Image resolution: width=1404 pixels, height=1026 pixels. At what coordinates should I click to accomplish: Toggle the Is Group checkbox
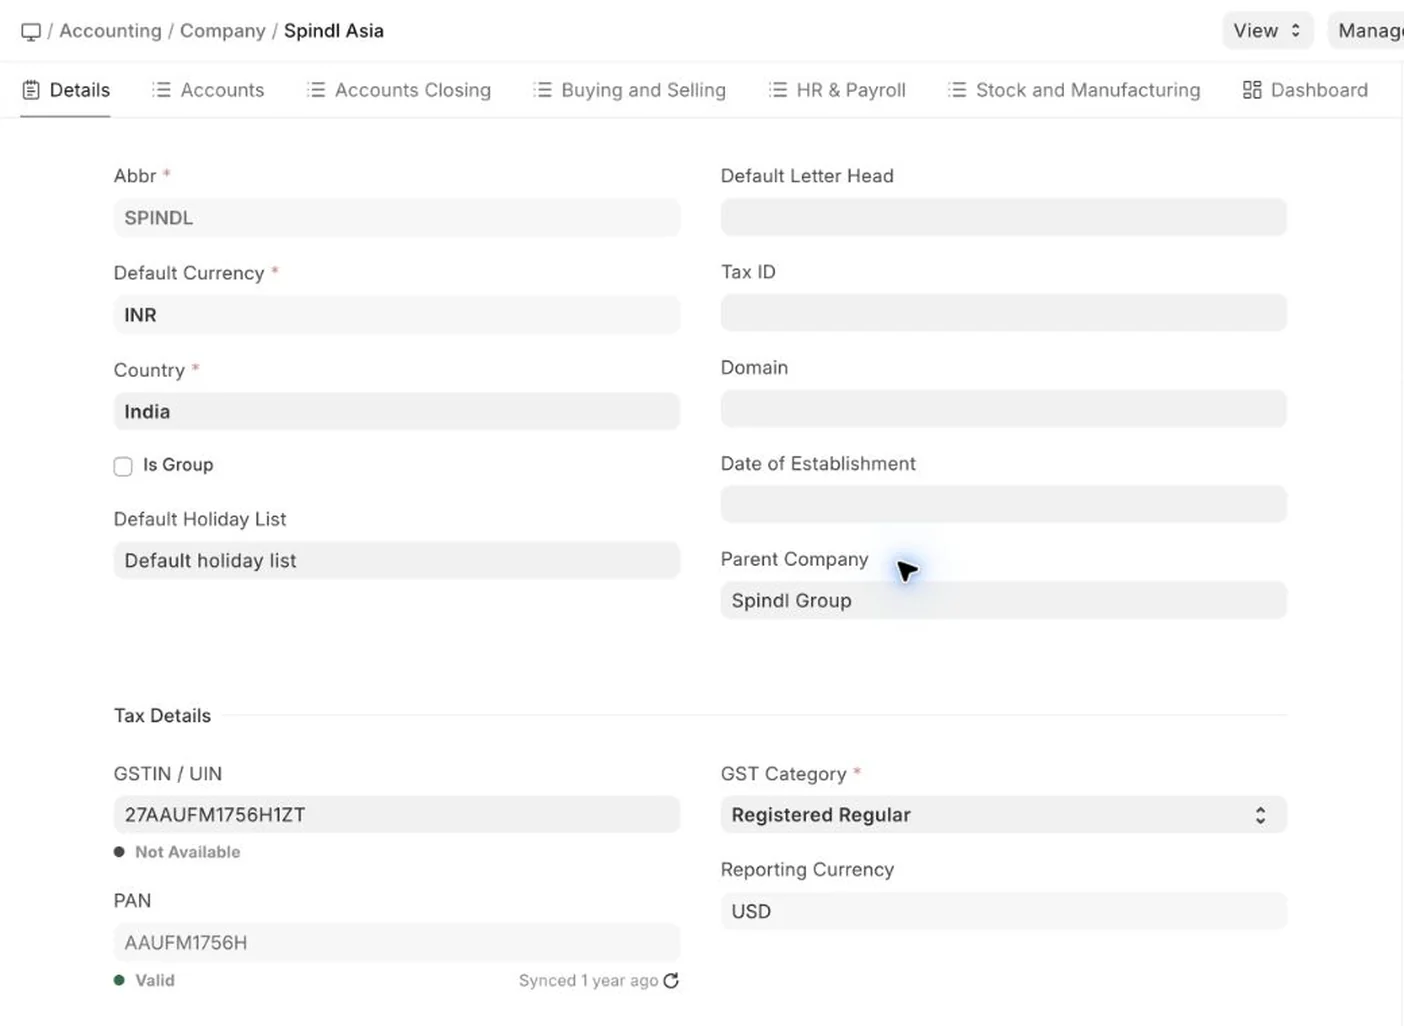click(123, 466)
